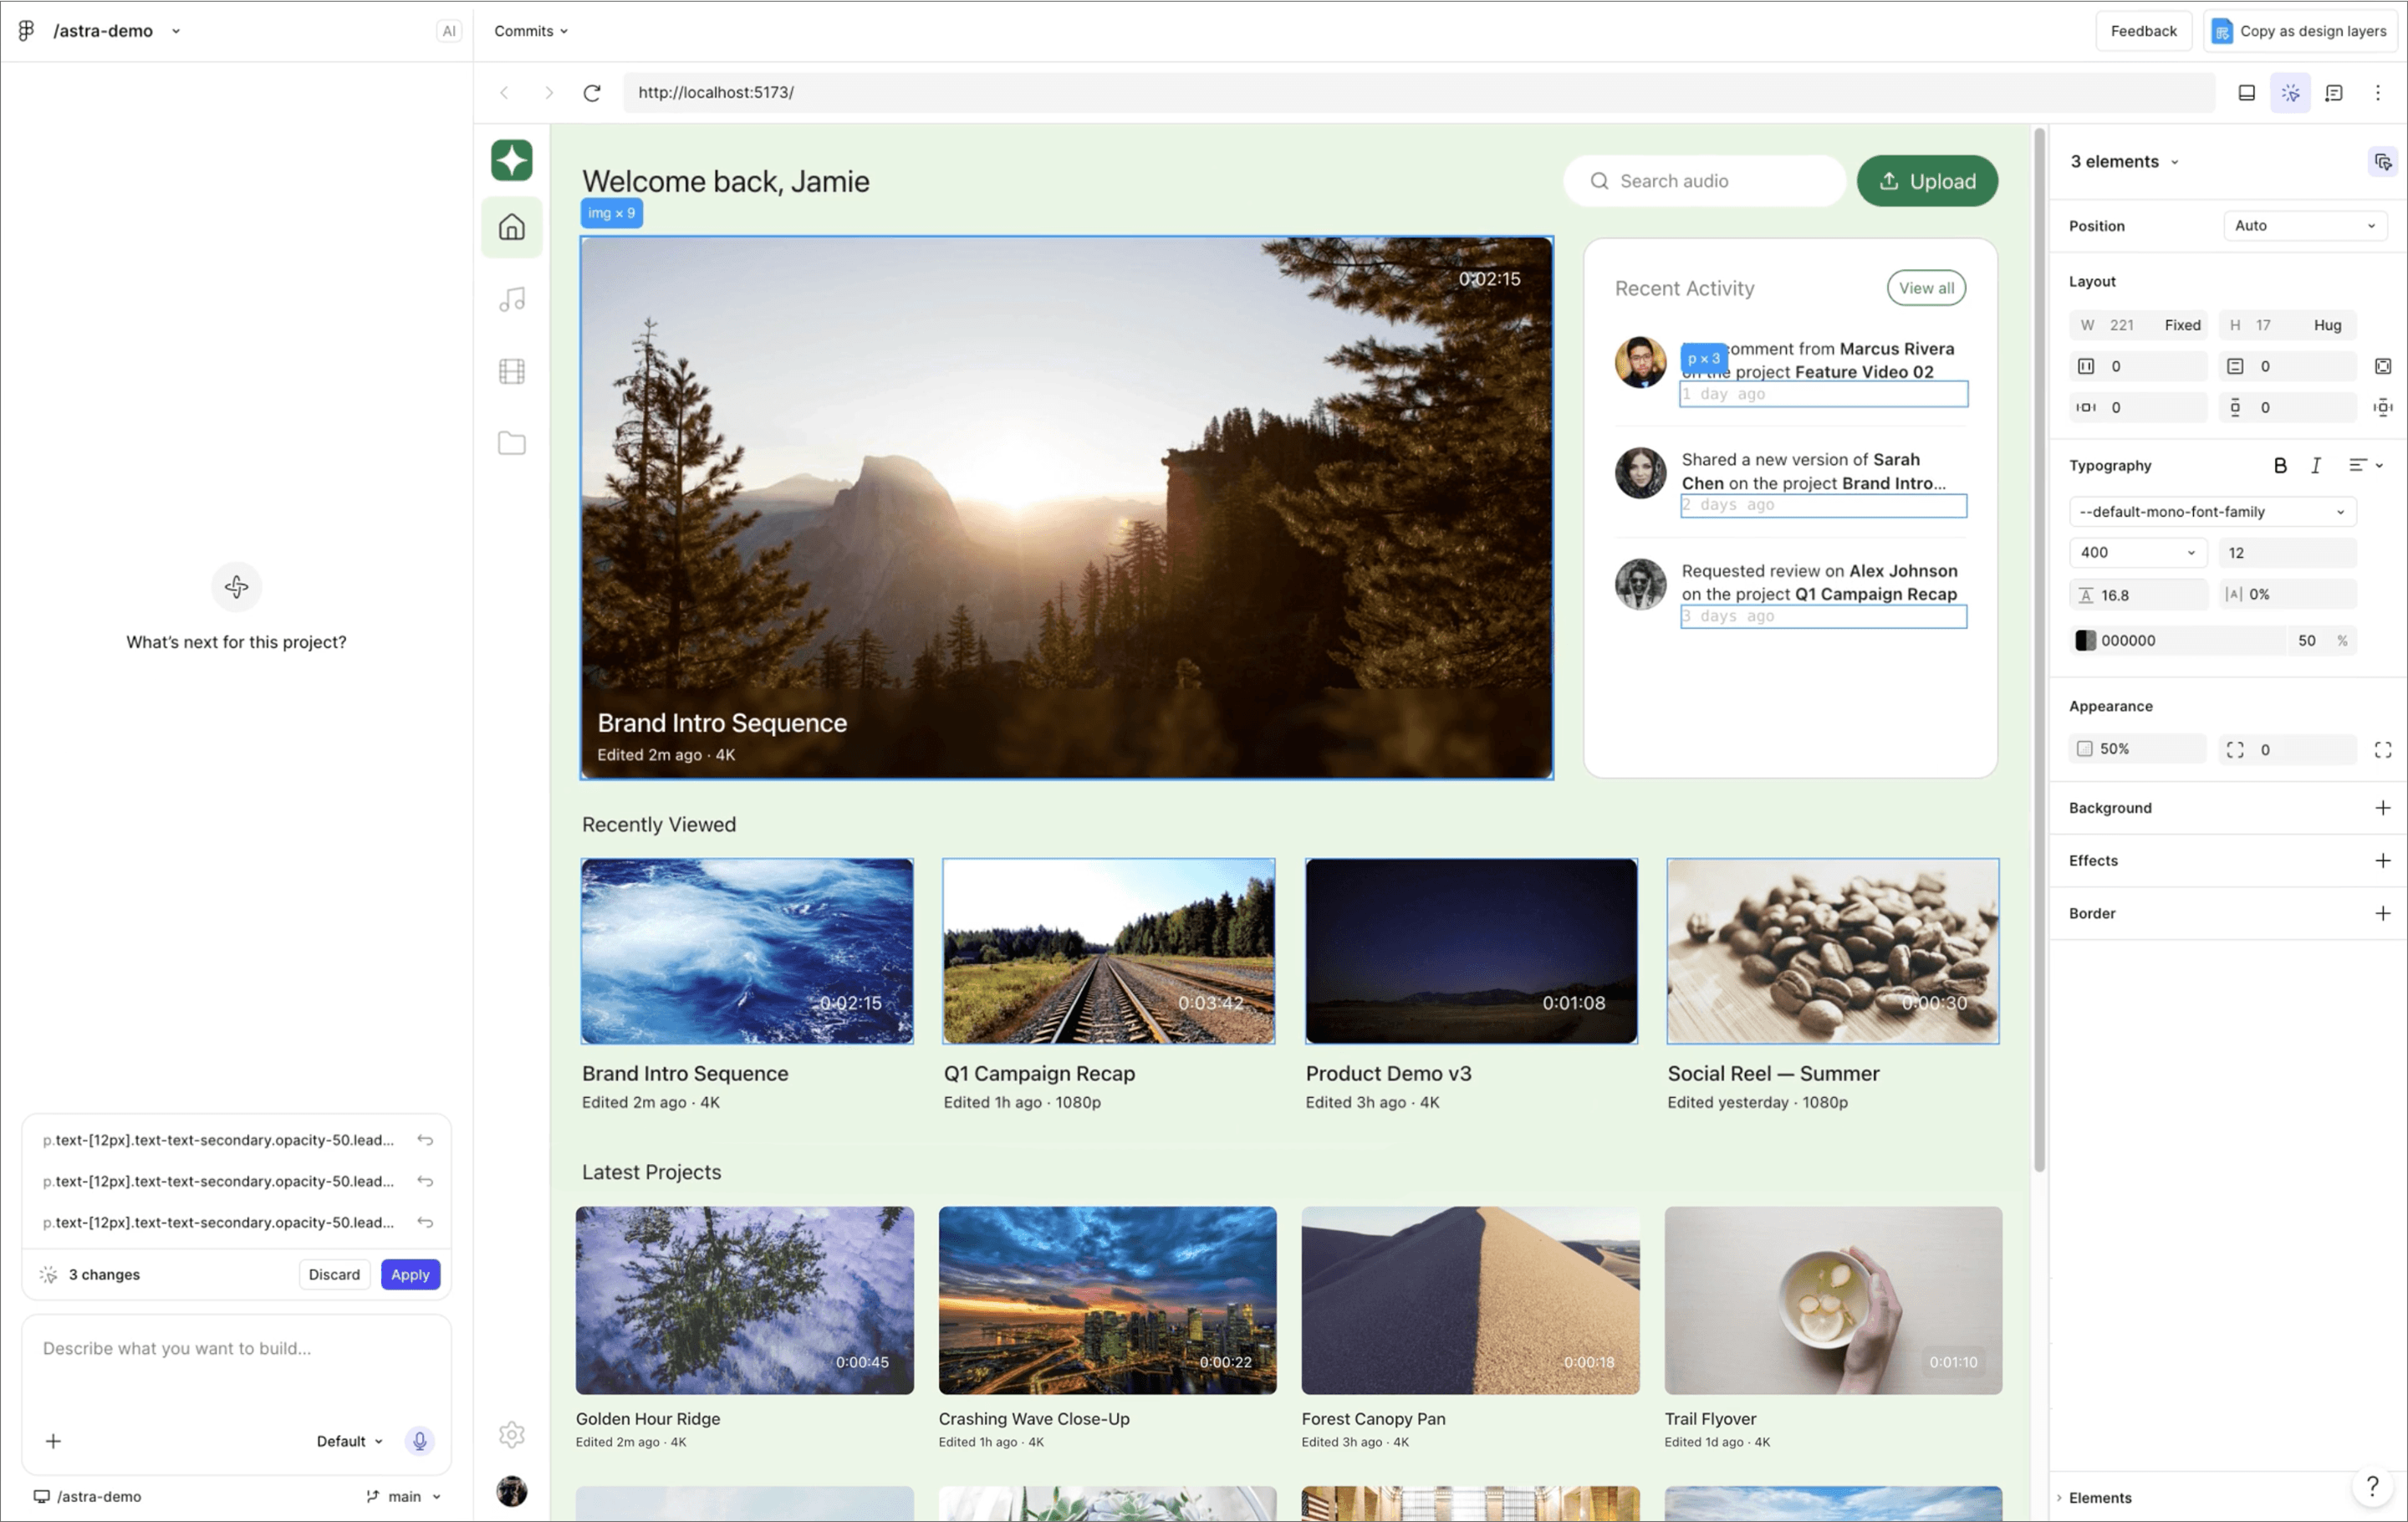Click the Figma-style logo in top-left corner
Image resolution: width=2408 pixels, height=1522 pixels.
point(26,31)
